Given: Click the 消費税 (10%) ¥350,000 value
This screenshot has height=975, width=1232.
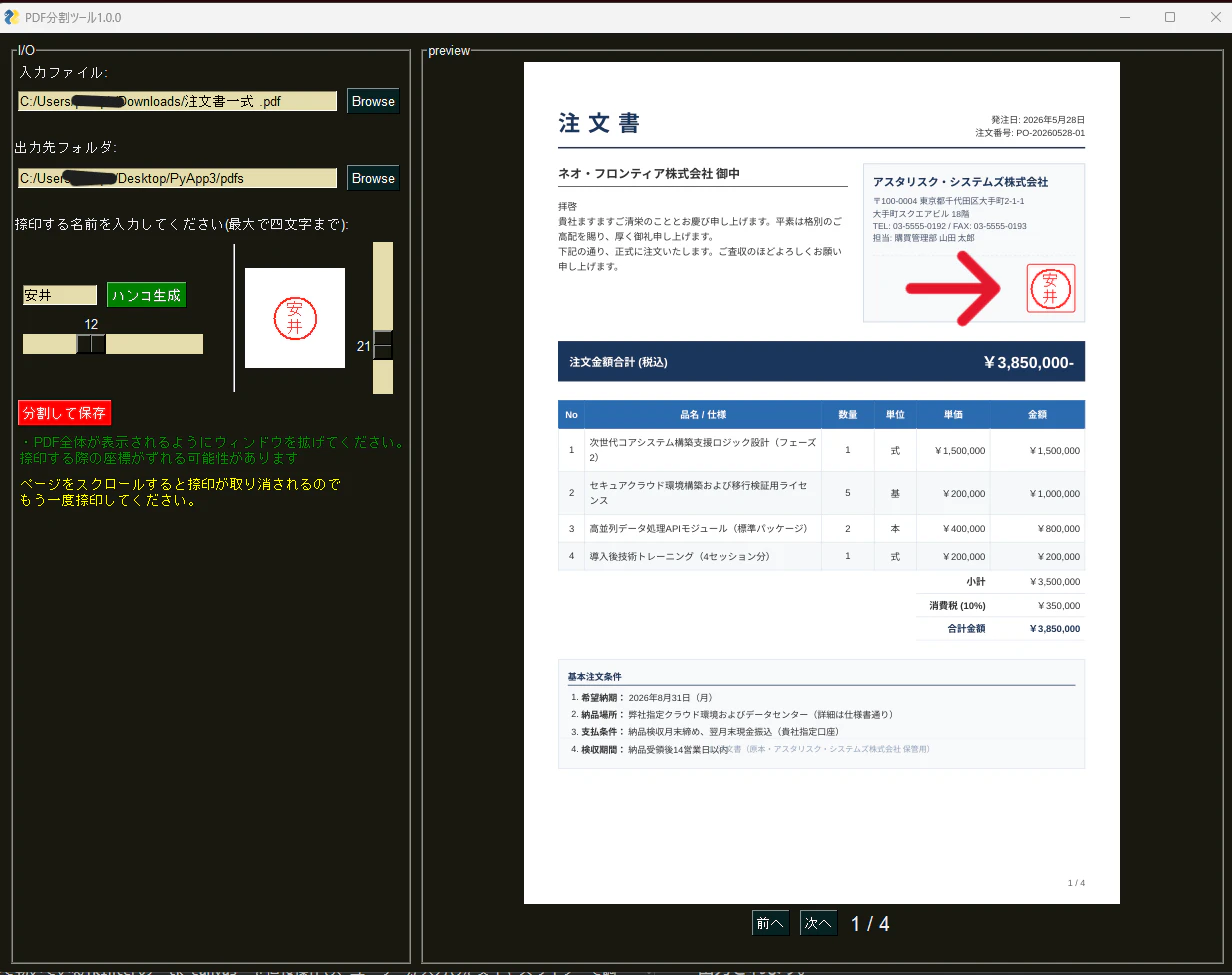Looking at the screenshot, I should pyautogui.click(x=1057, y=605).
